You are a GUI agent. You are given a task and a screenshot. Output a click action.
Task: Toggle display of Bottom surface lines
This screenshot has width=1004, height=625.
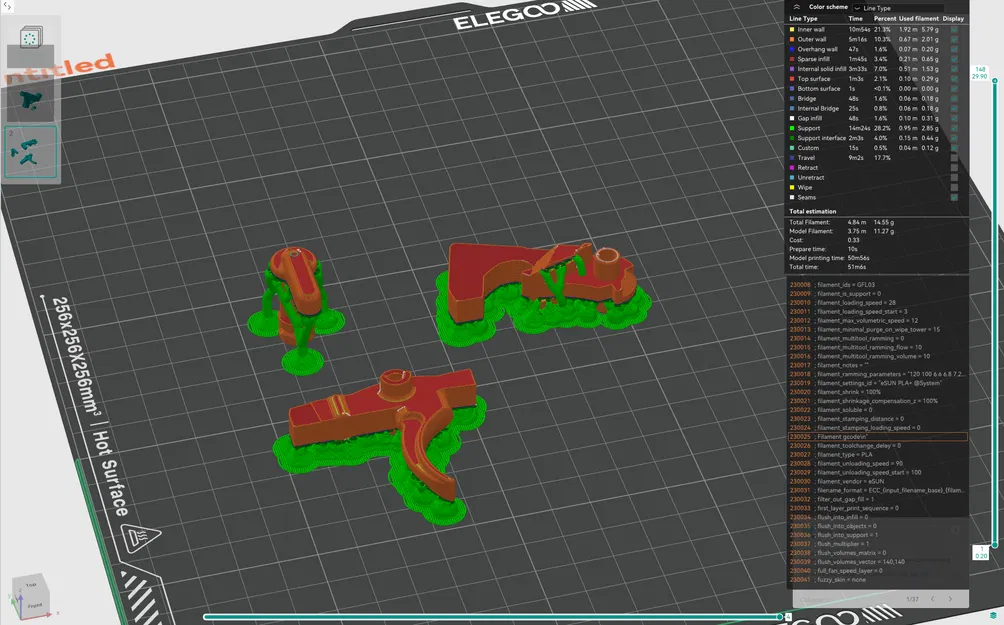[x=954, y=89]
